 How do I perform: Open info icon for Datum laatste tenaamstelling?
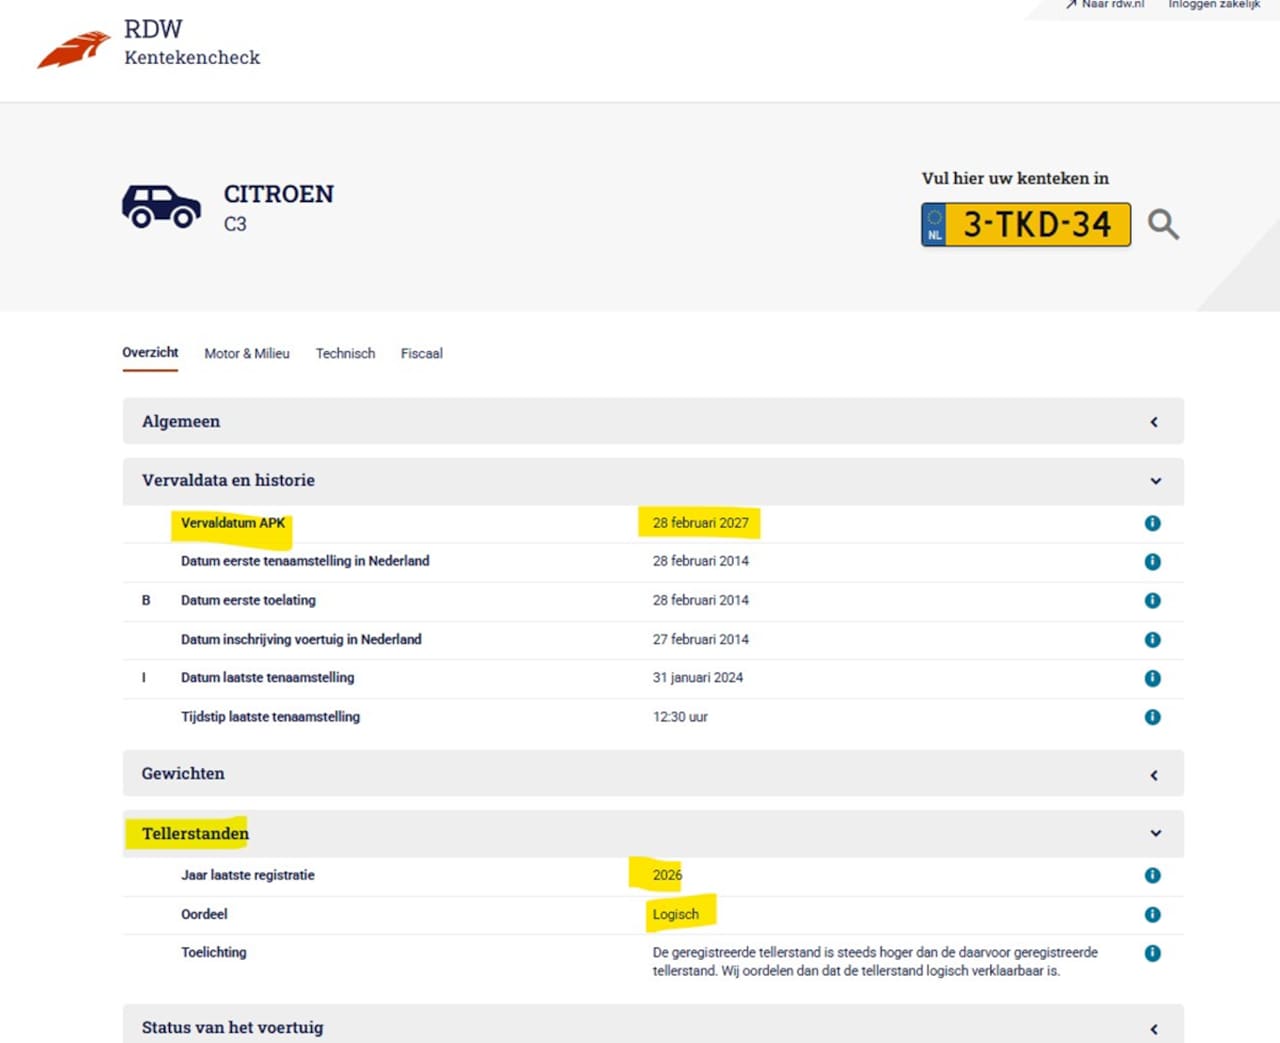pos(1152,678)
